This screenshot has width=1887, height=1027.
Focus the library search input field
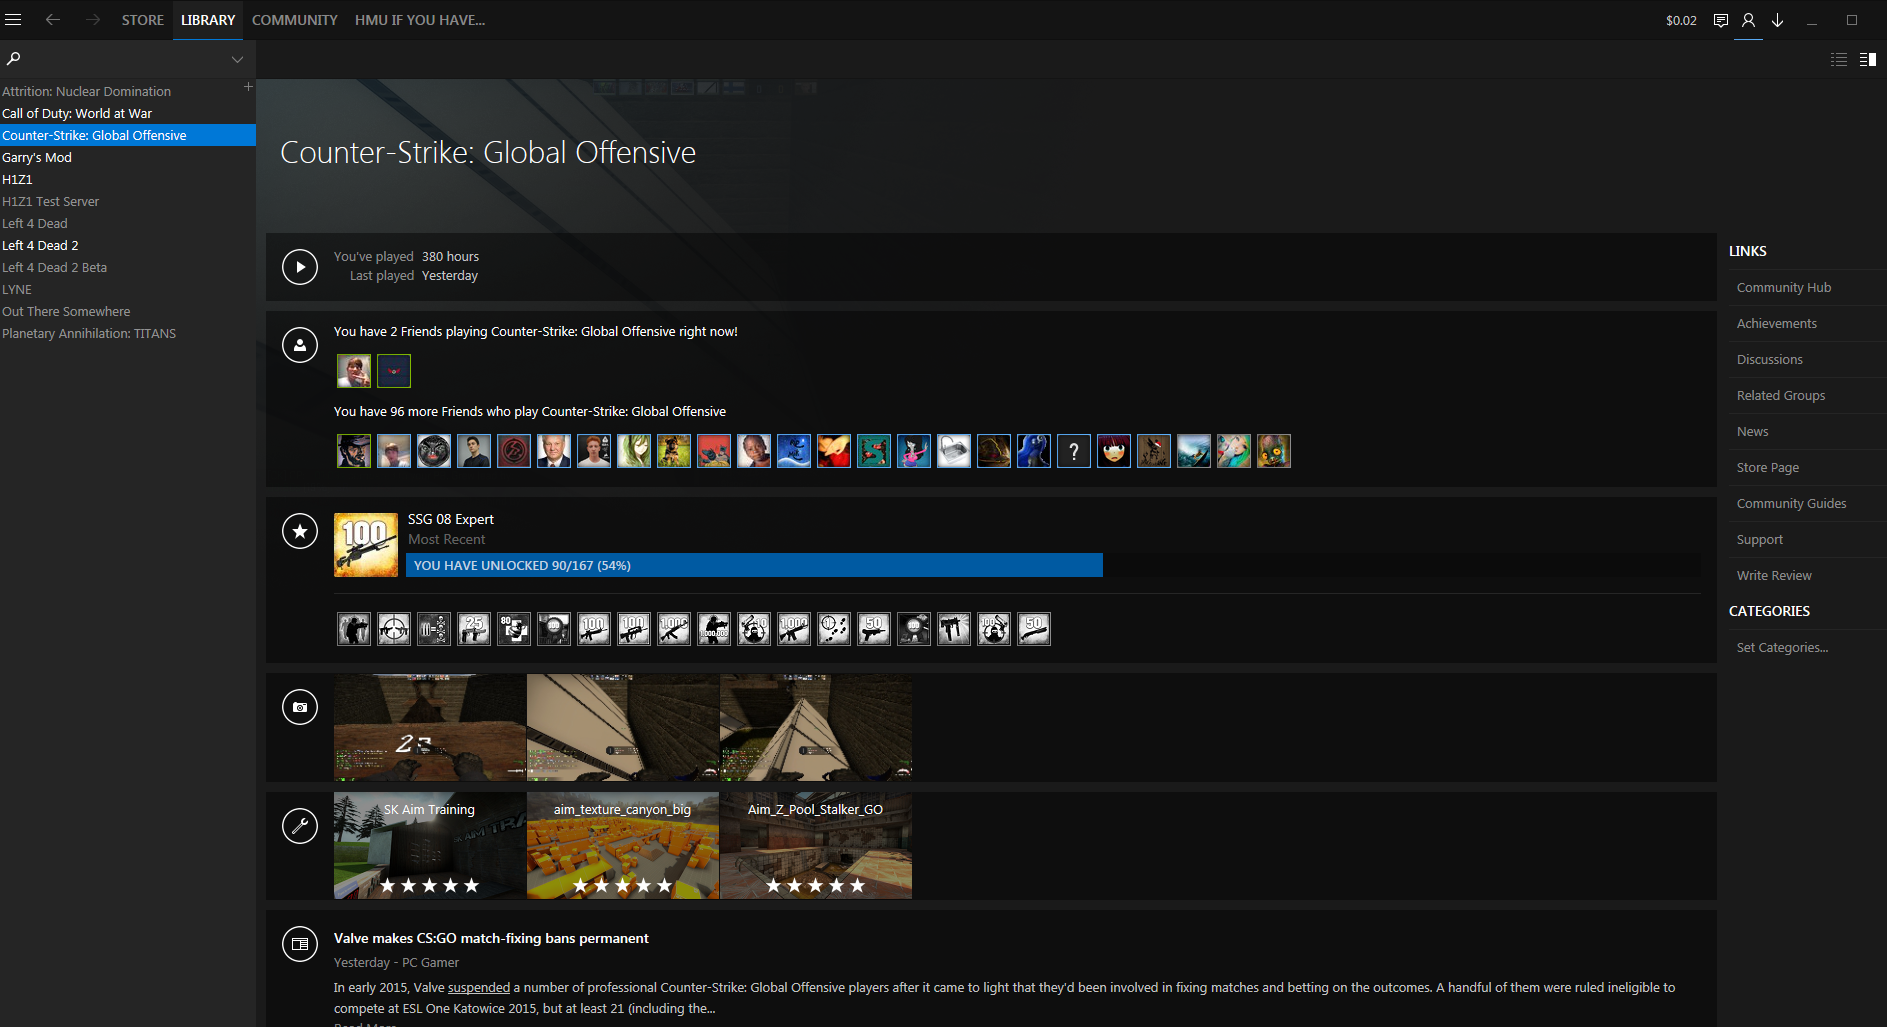[125, 59]
